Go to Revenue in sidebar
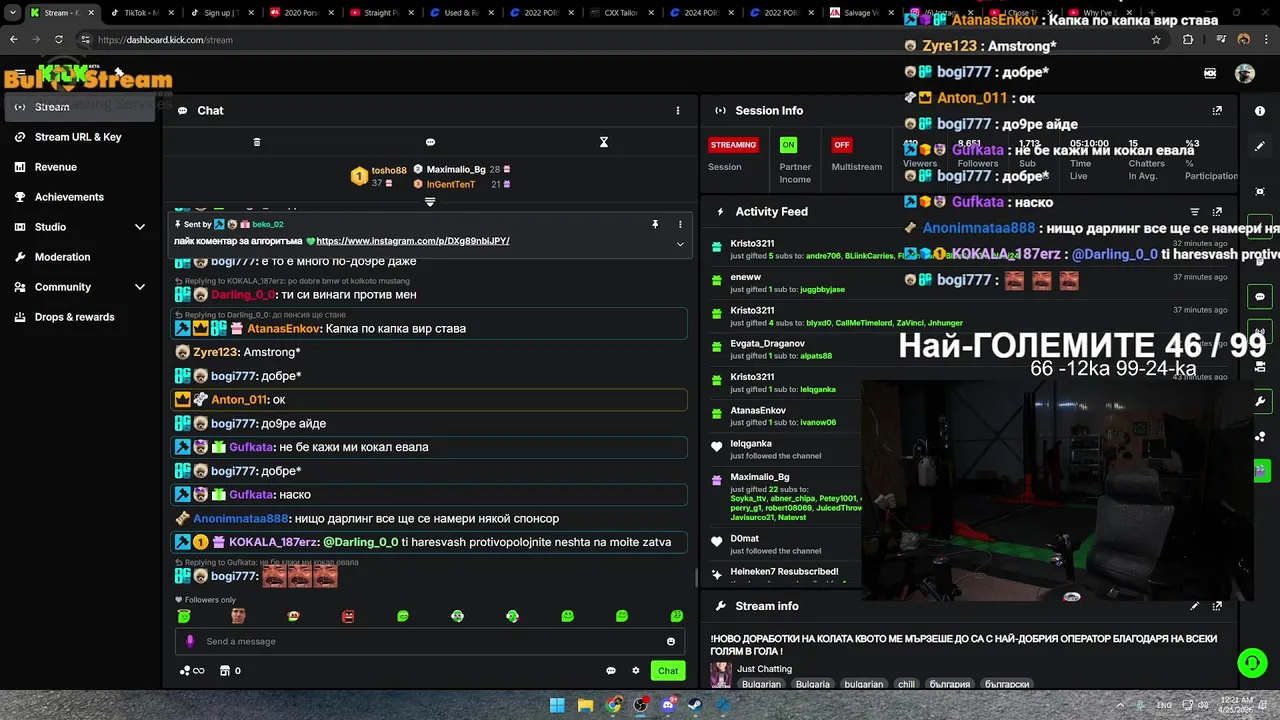This screenshot has height=720, width=1280. tap(80, 167)
